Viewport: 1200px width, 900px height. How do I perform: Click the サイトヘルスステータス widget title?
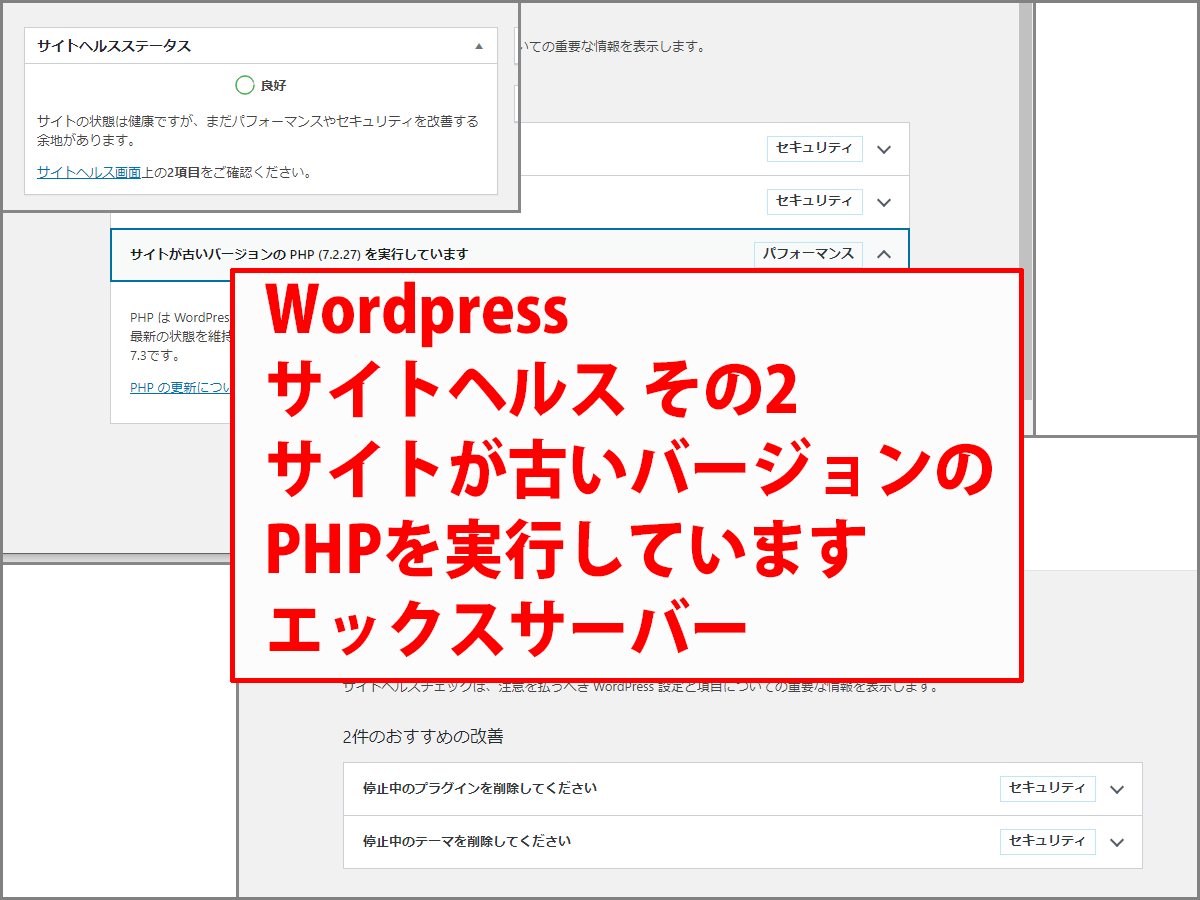114,46
